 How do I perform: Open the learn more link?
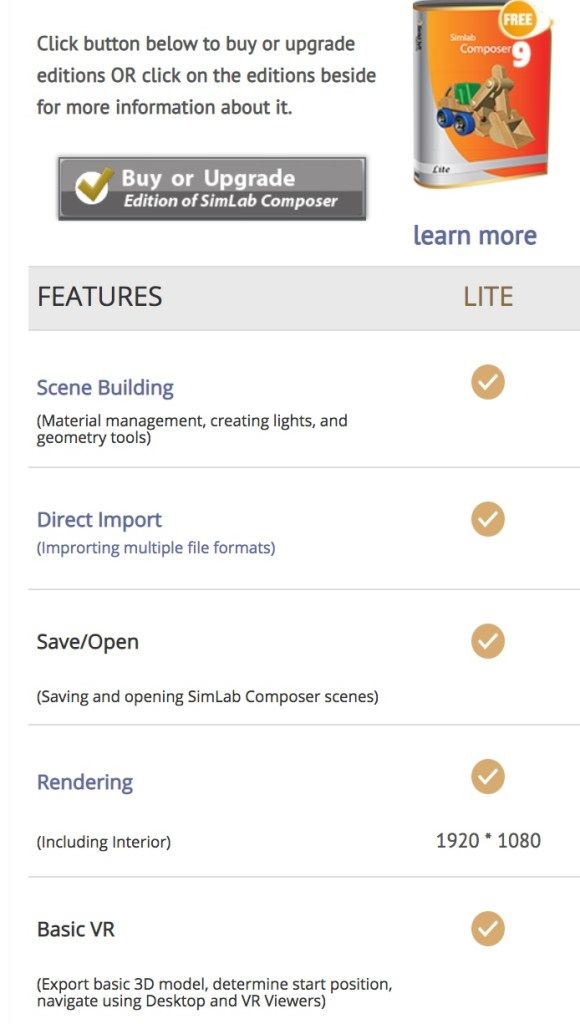(475, 235)
